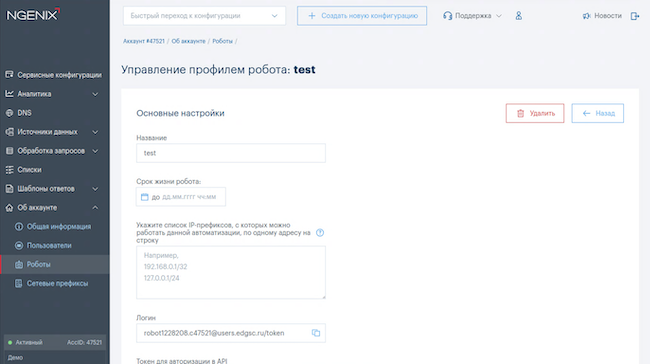
Task: Copy the robot login to clipboard
Action: [x=316, y=333]
